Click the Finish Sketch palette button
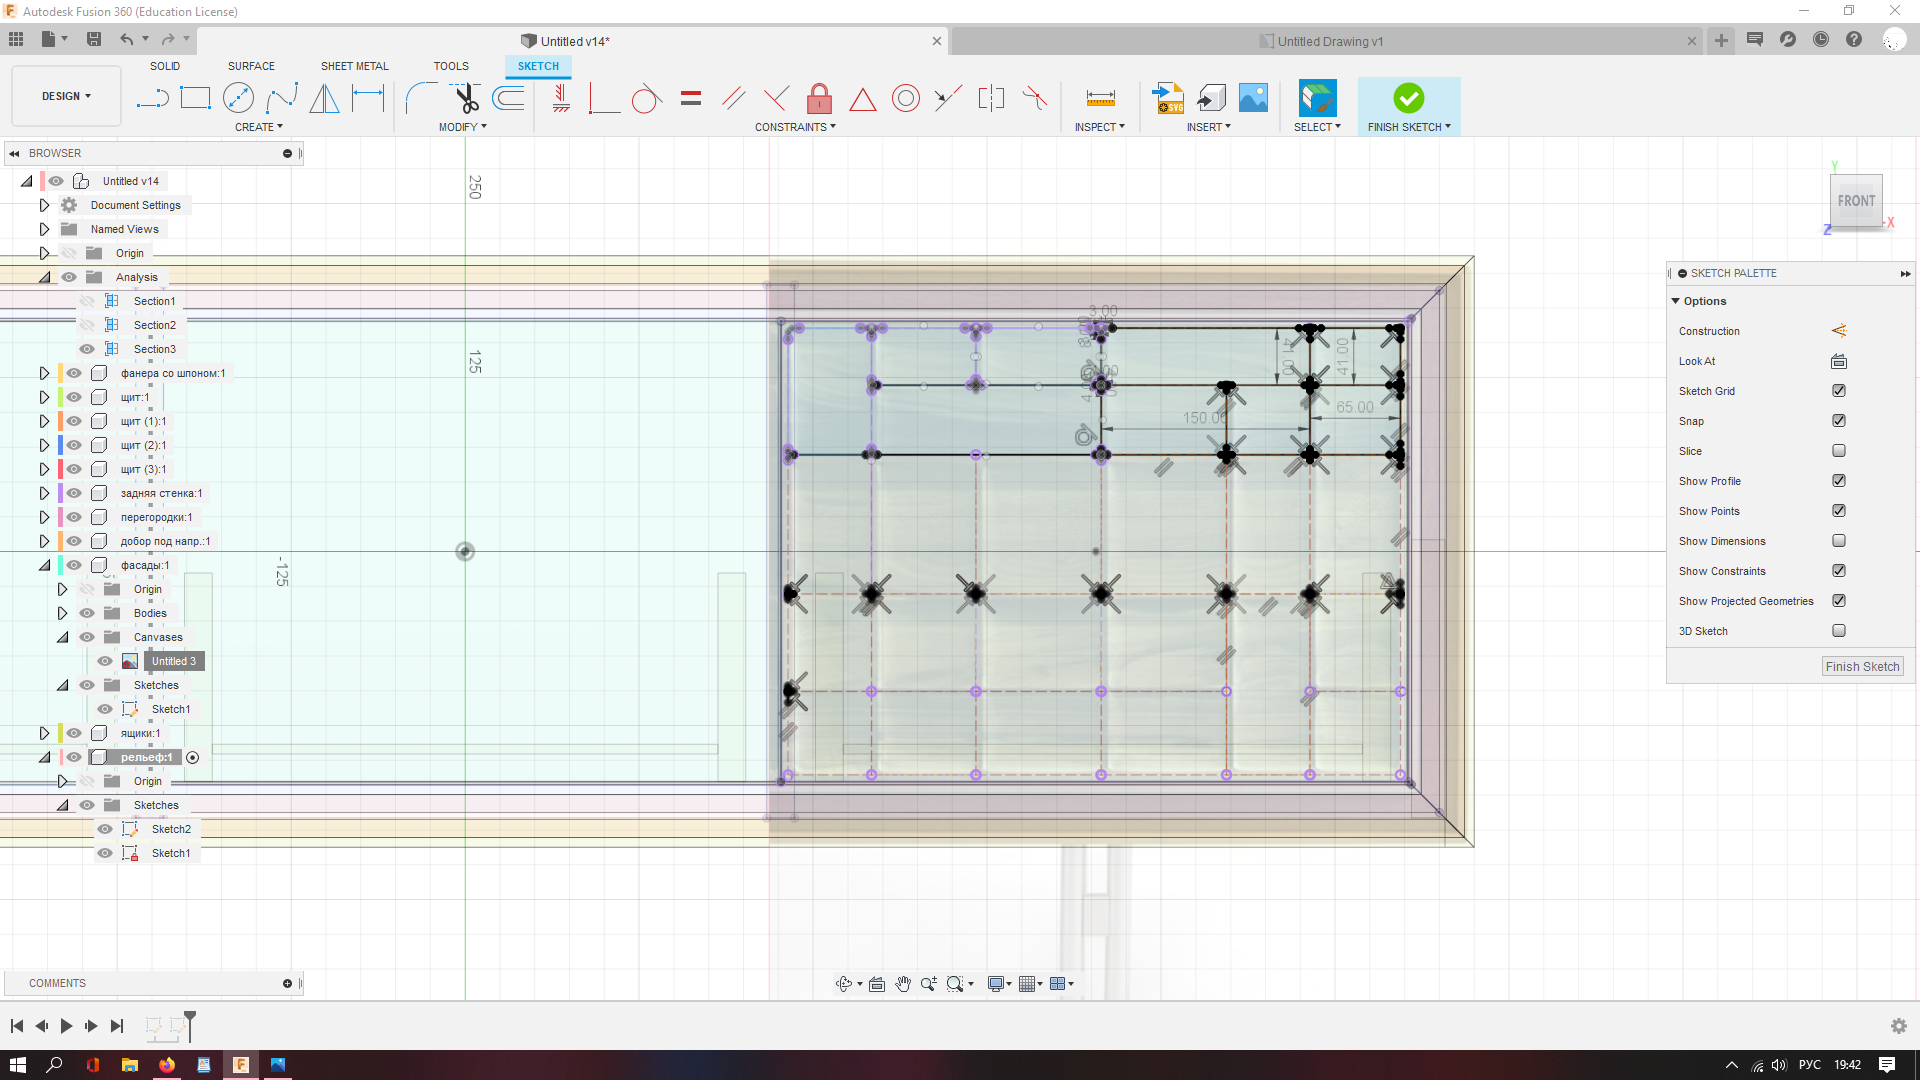This screenshot has width=1920, height=1080. pos(1861,667)
